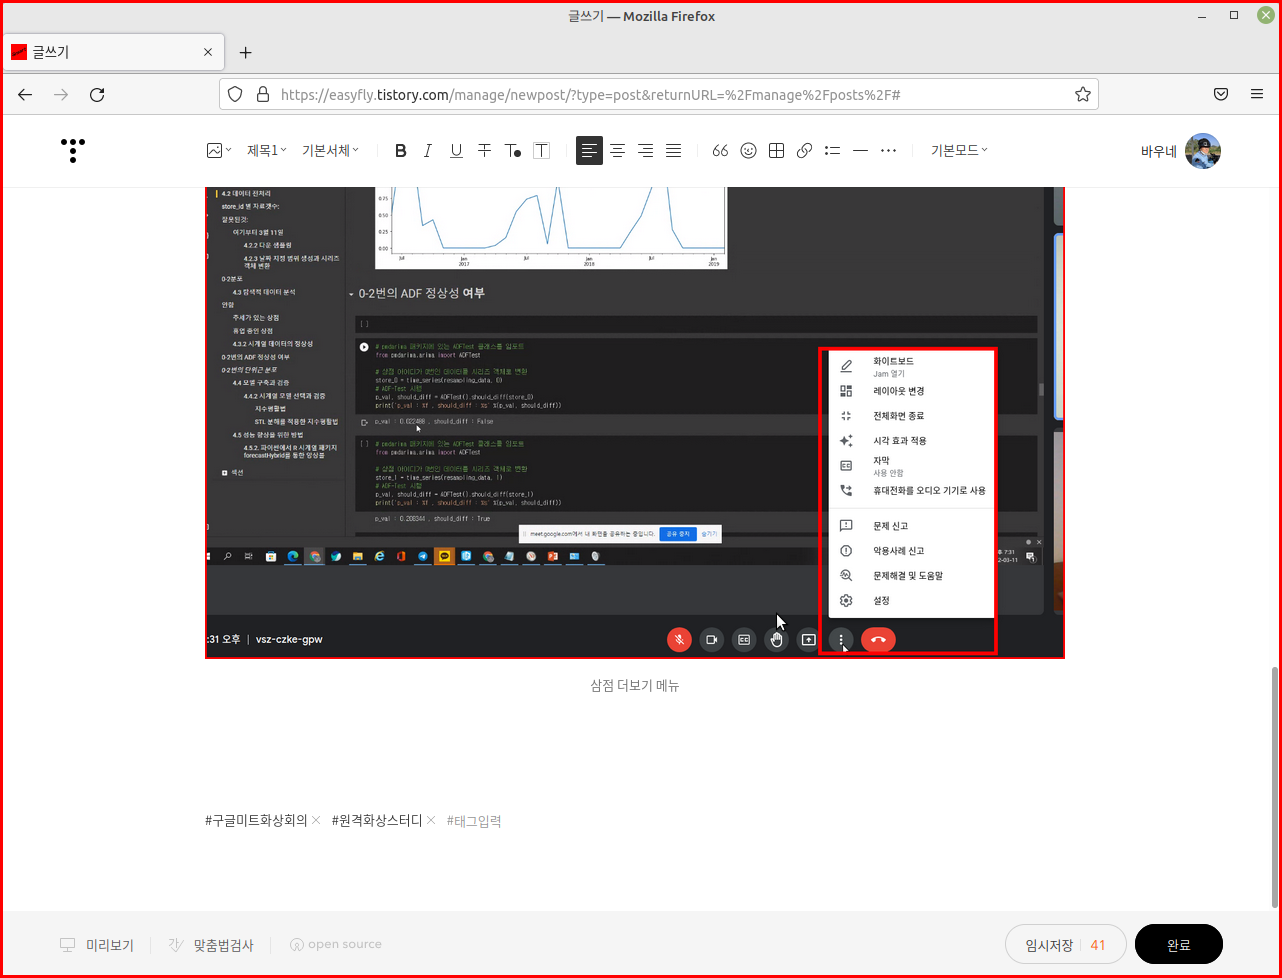Click the Bold formatting icon
This screenshot has width=1282, height=978.
pos(401,151)
